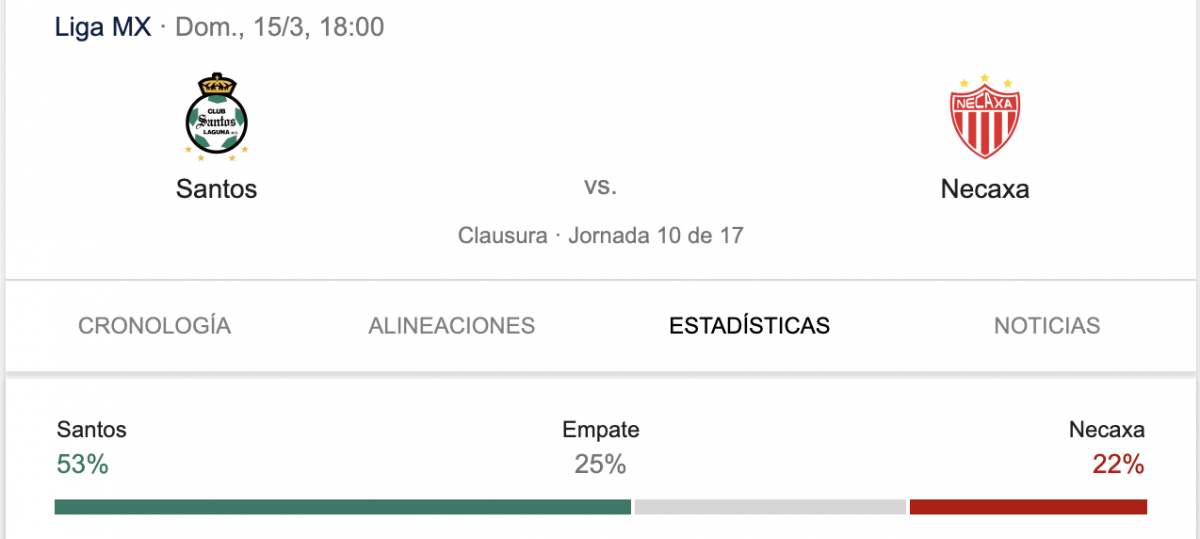Open the Noticias tab
Image resolution: width=1200 pixels, height=539 pixels.
(1047, 326)
